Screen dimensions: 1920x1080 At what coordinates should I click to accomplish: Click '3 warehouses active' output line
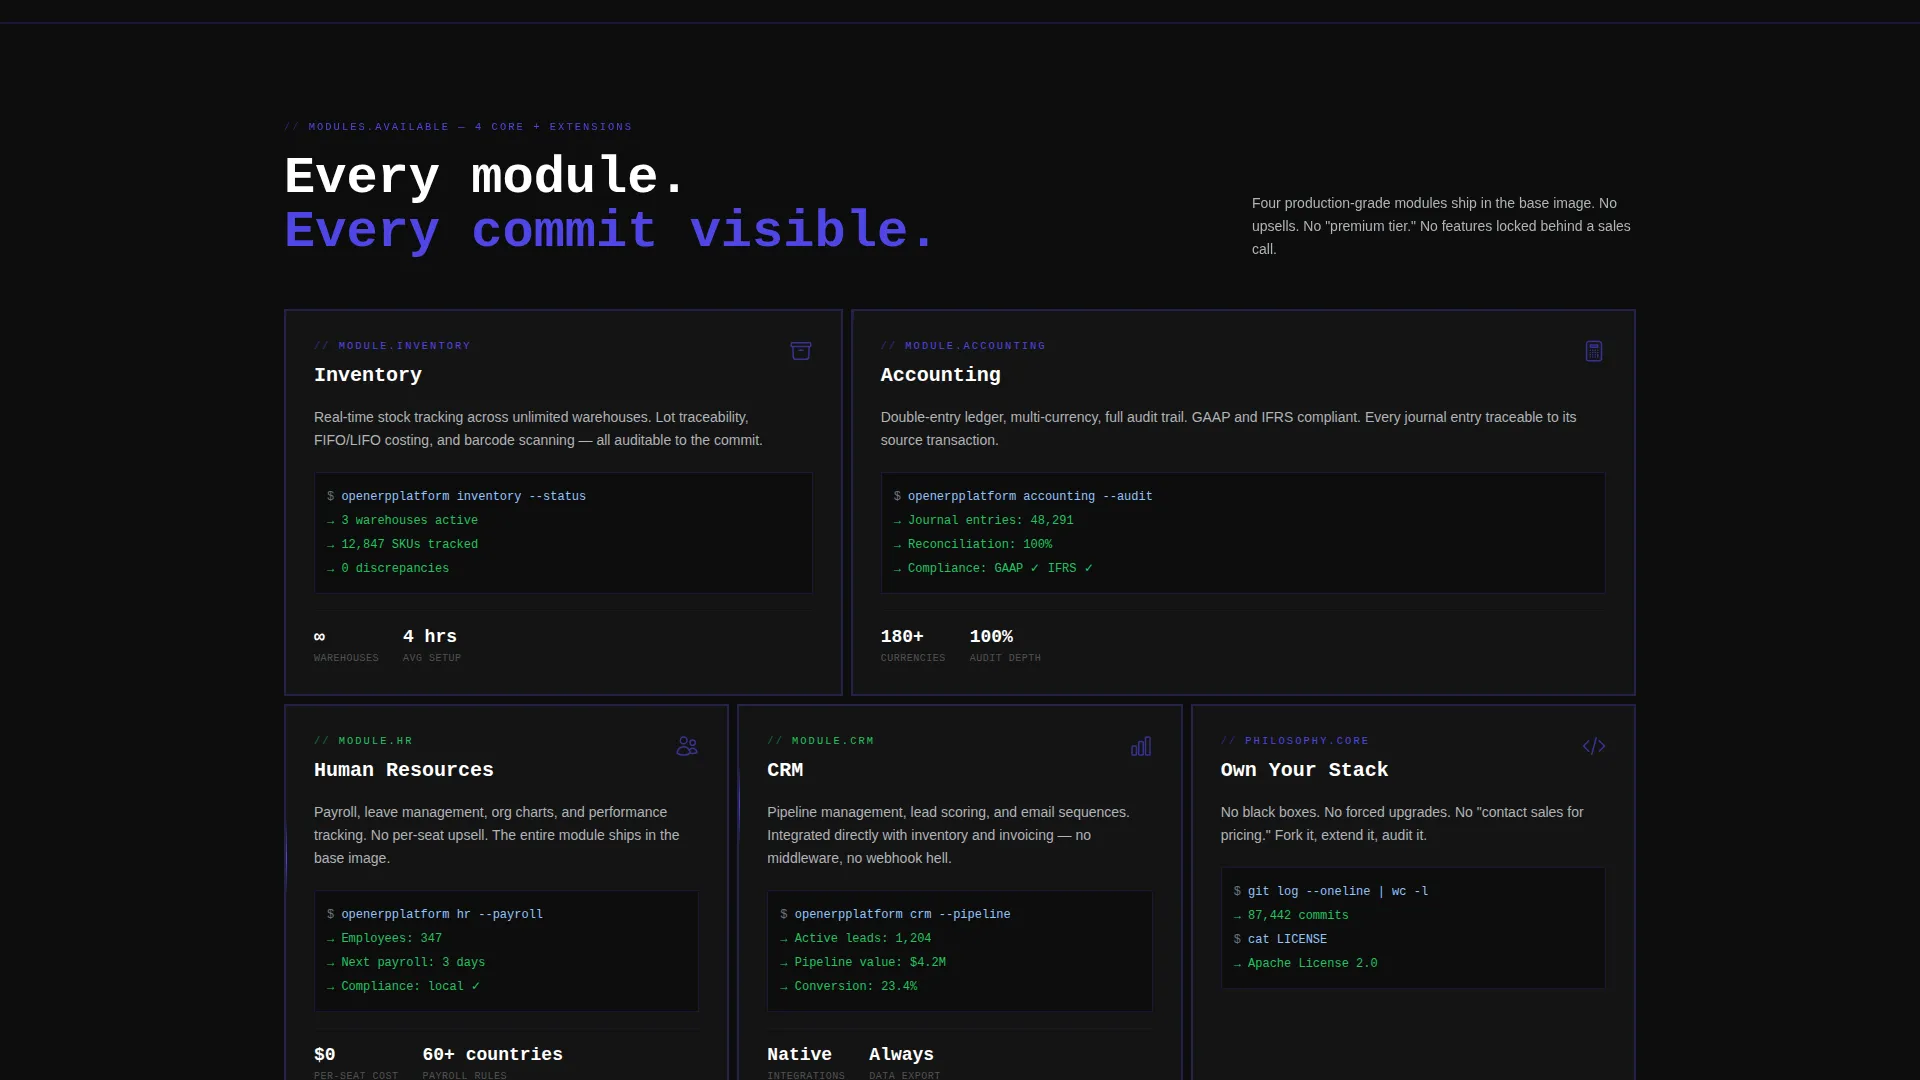[409, 520]
